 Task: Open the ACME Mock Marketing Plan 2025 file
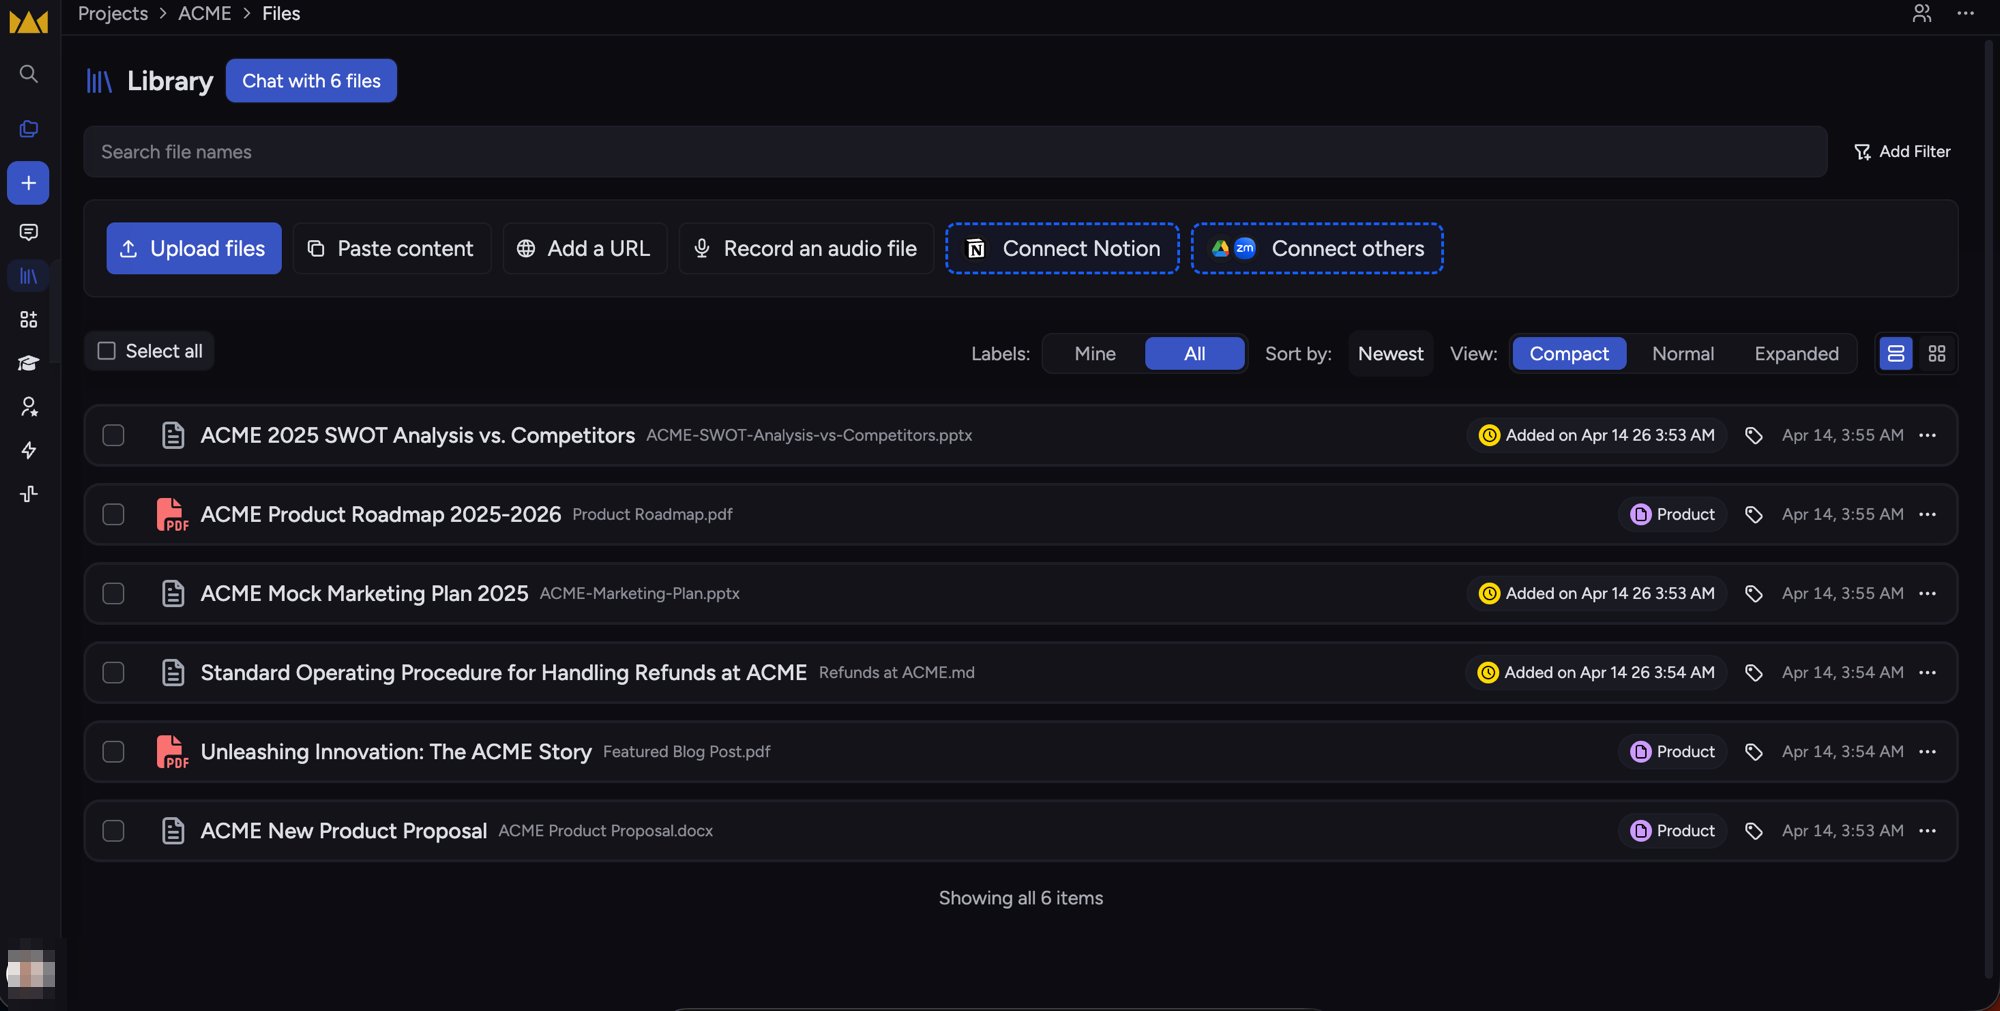coord(364,594)
